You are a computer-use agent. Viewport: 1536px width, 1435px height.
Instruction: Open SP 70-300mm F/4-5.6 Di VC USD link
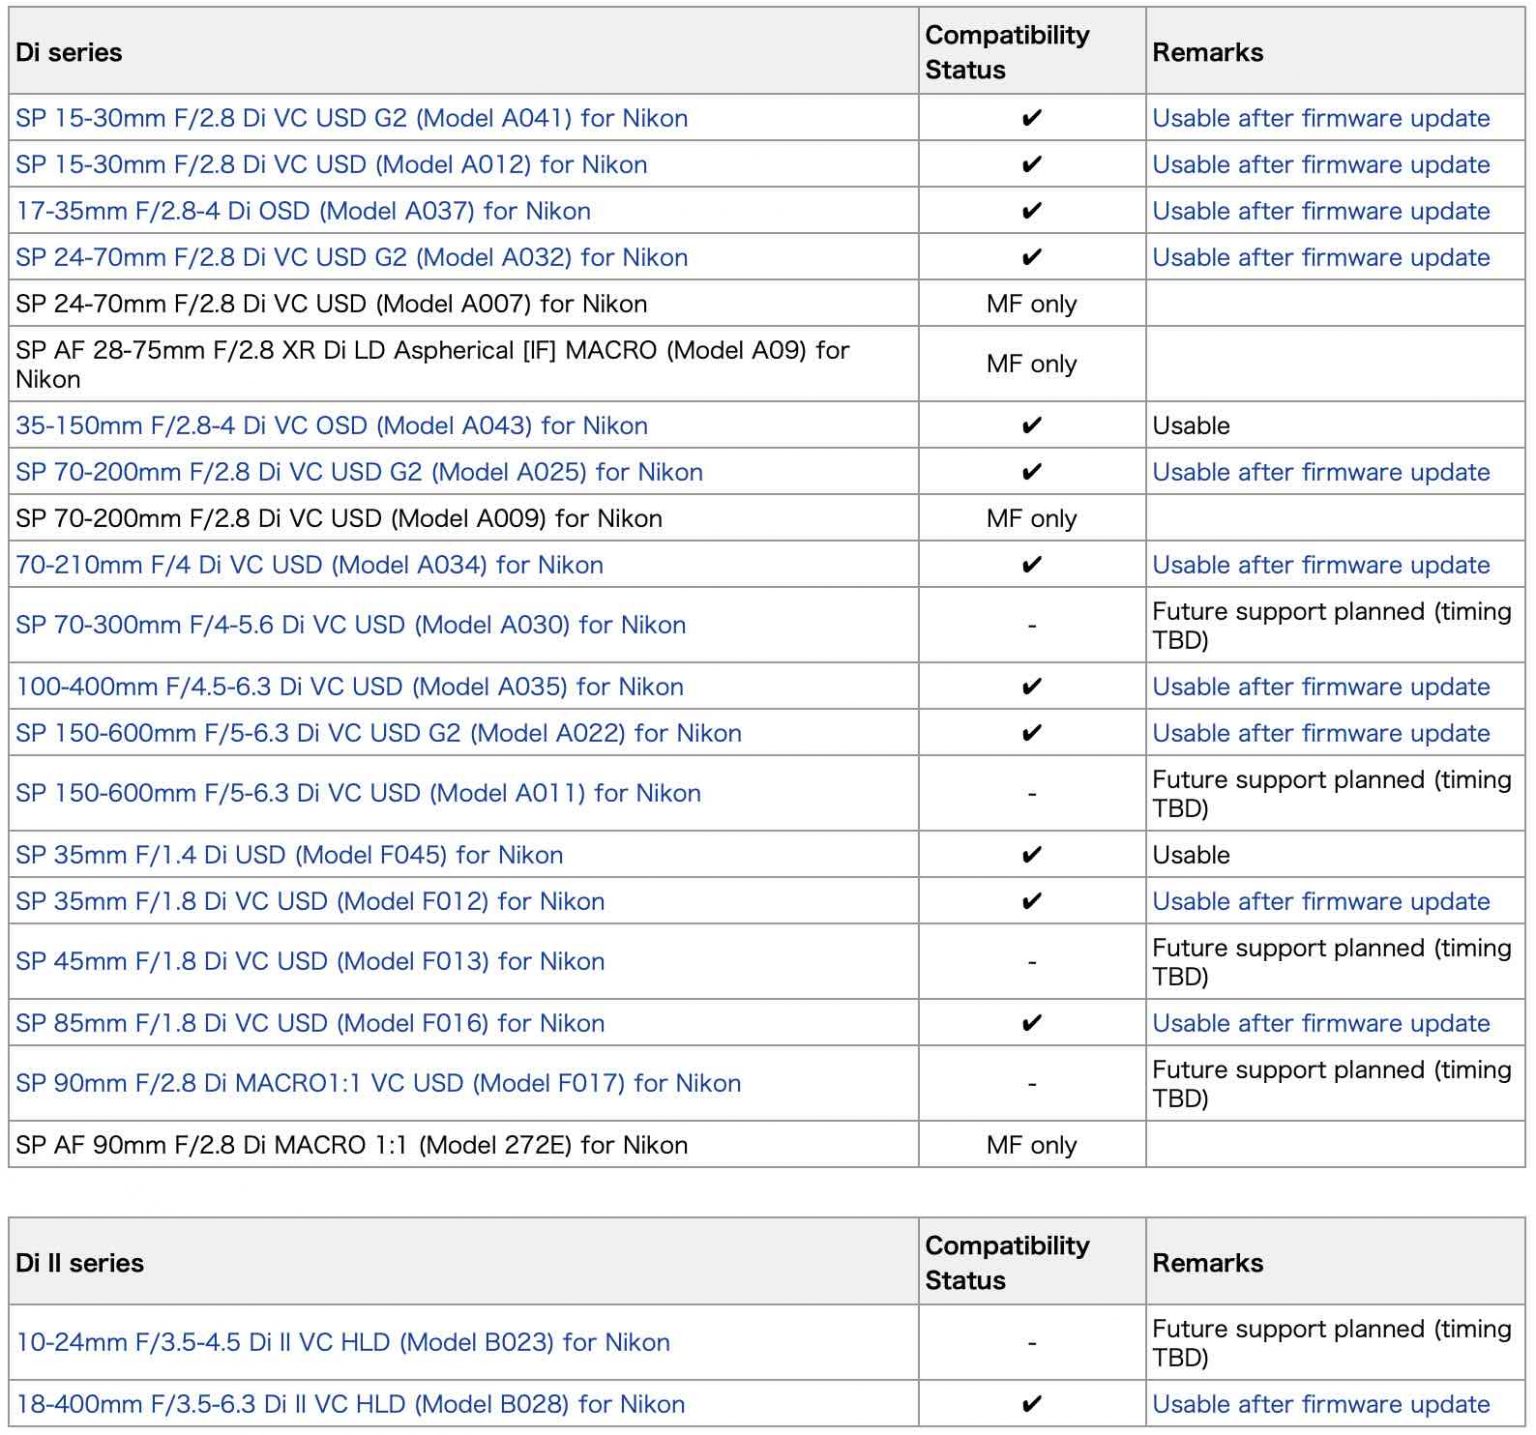pos(350,625)
